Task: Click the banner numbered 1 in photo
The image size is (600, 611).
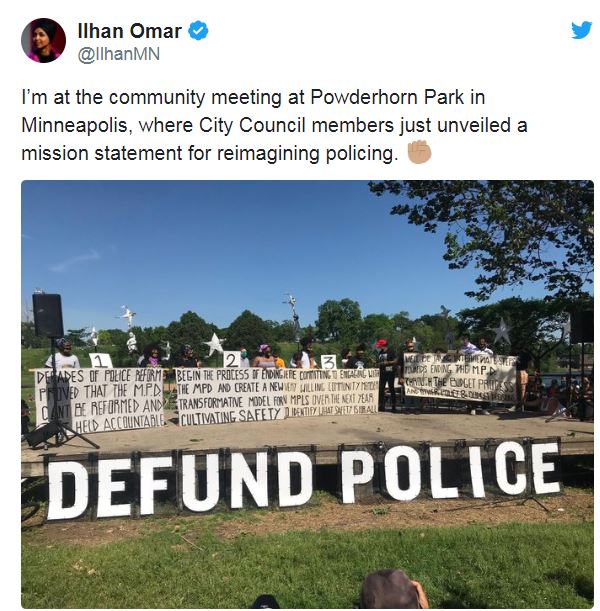Action: point(100,400)
